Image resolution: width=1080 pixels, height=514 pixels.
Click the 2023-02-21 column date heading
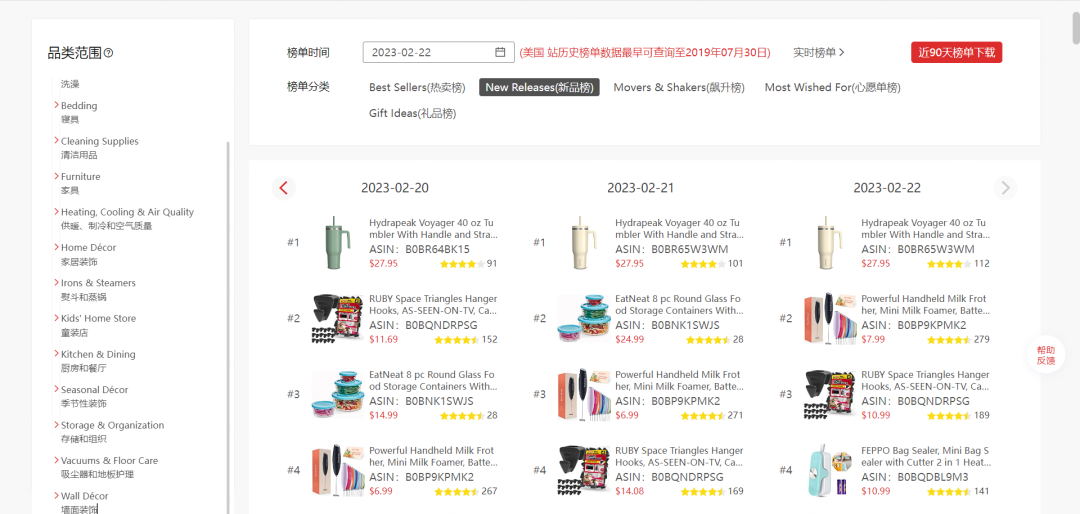click(641, 188)
